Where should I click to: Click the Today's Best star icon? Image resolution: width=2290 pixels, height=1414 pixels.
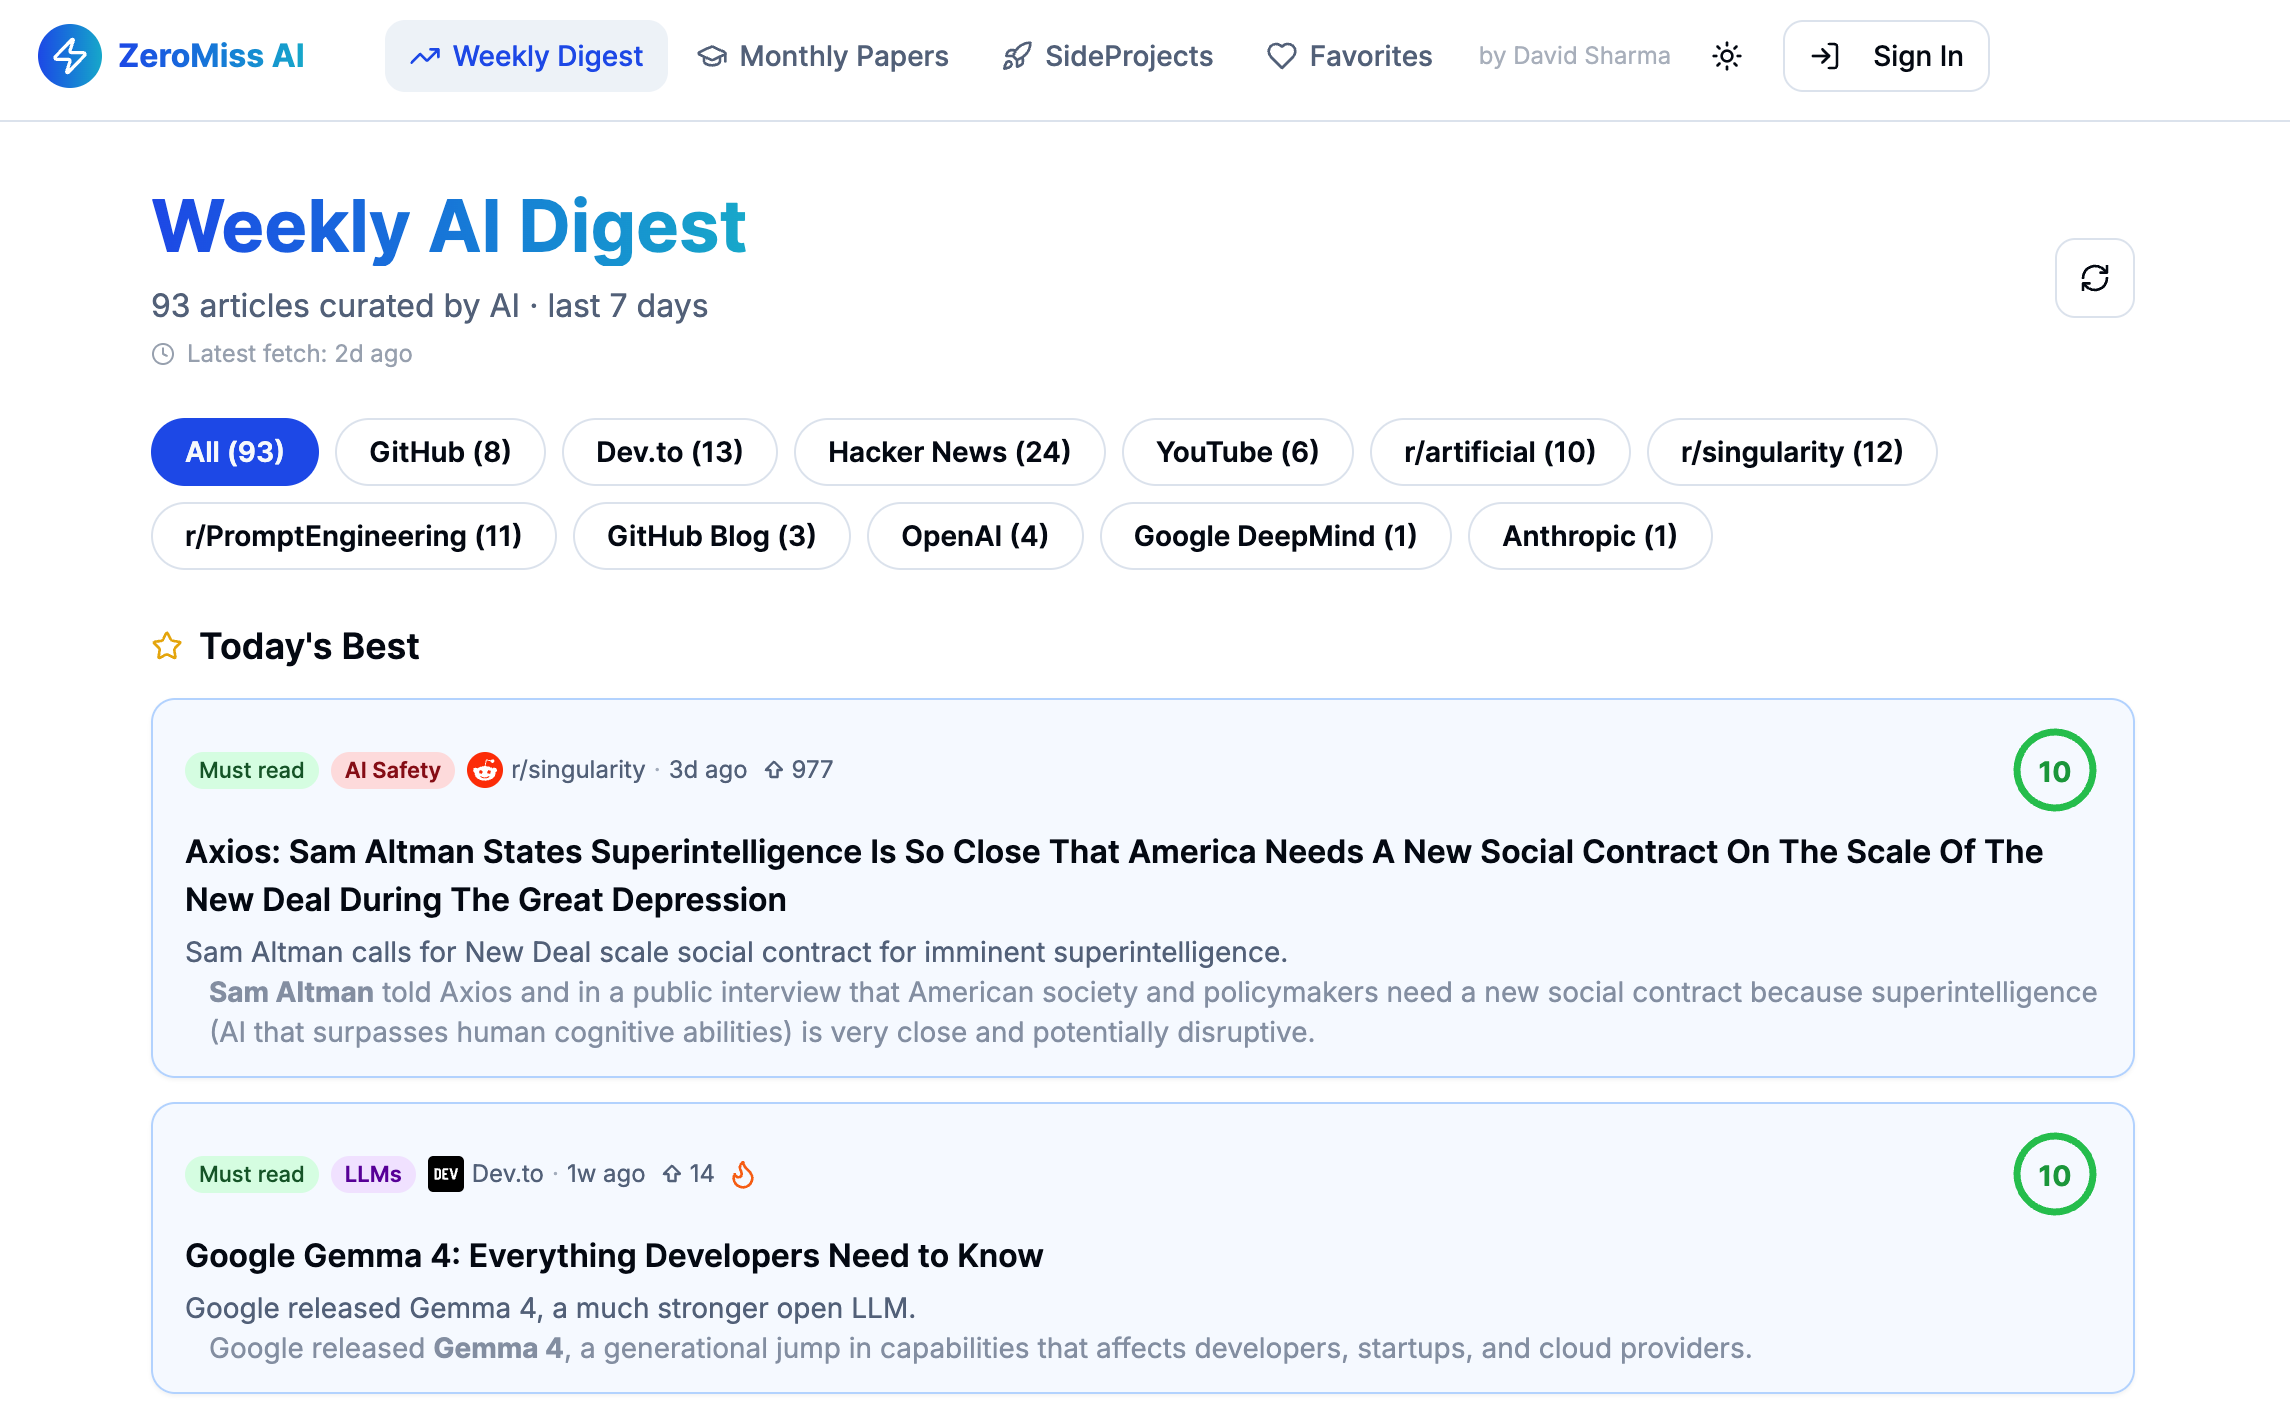click(167, 646)
